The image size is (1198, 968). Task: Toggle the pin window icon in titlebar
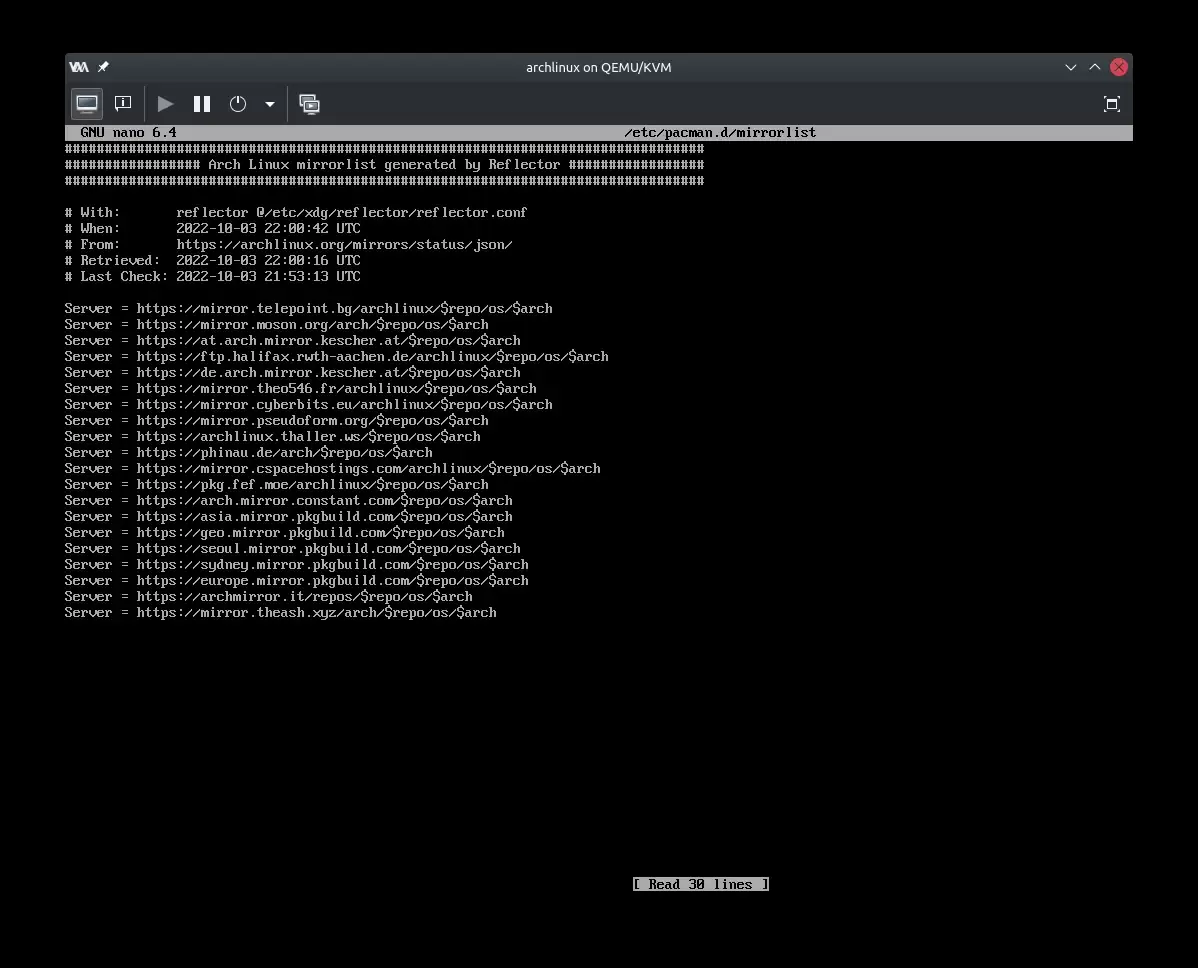103,67
